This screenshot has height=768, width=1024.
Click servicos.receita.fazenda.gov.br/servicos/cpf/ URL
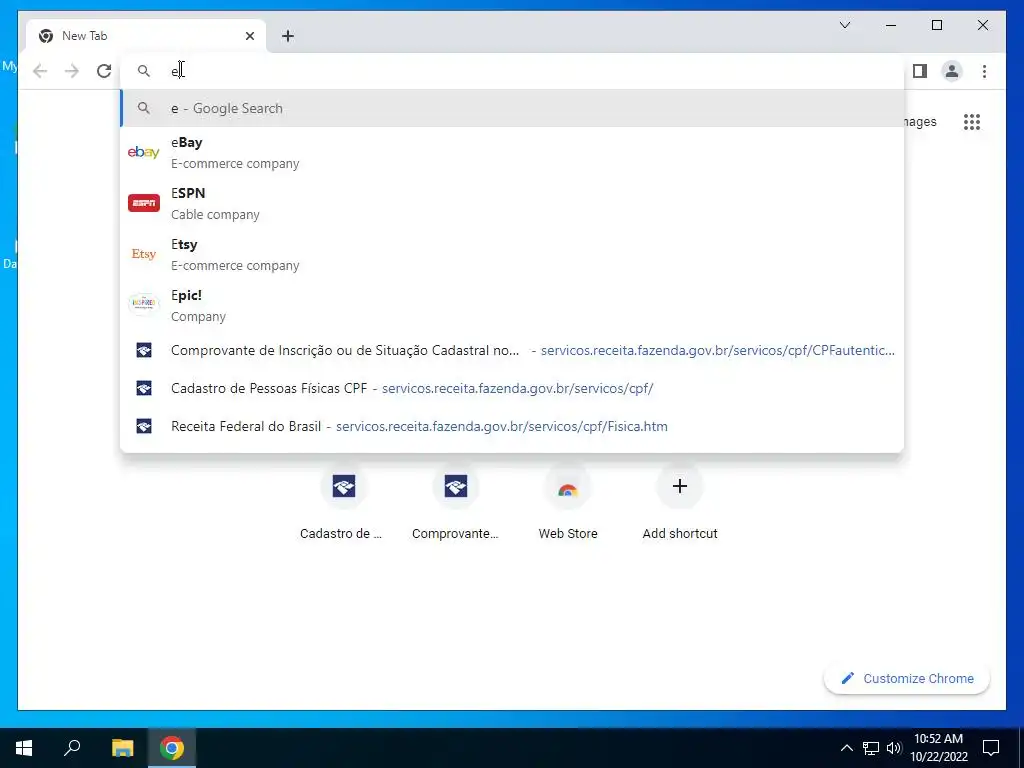click(517, 389)
